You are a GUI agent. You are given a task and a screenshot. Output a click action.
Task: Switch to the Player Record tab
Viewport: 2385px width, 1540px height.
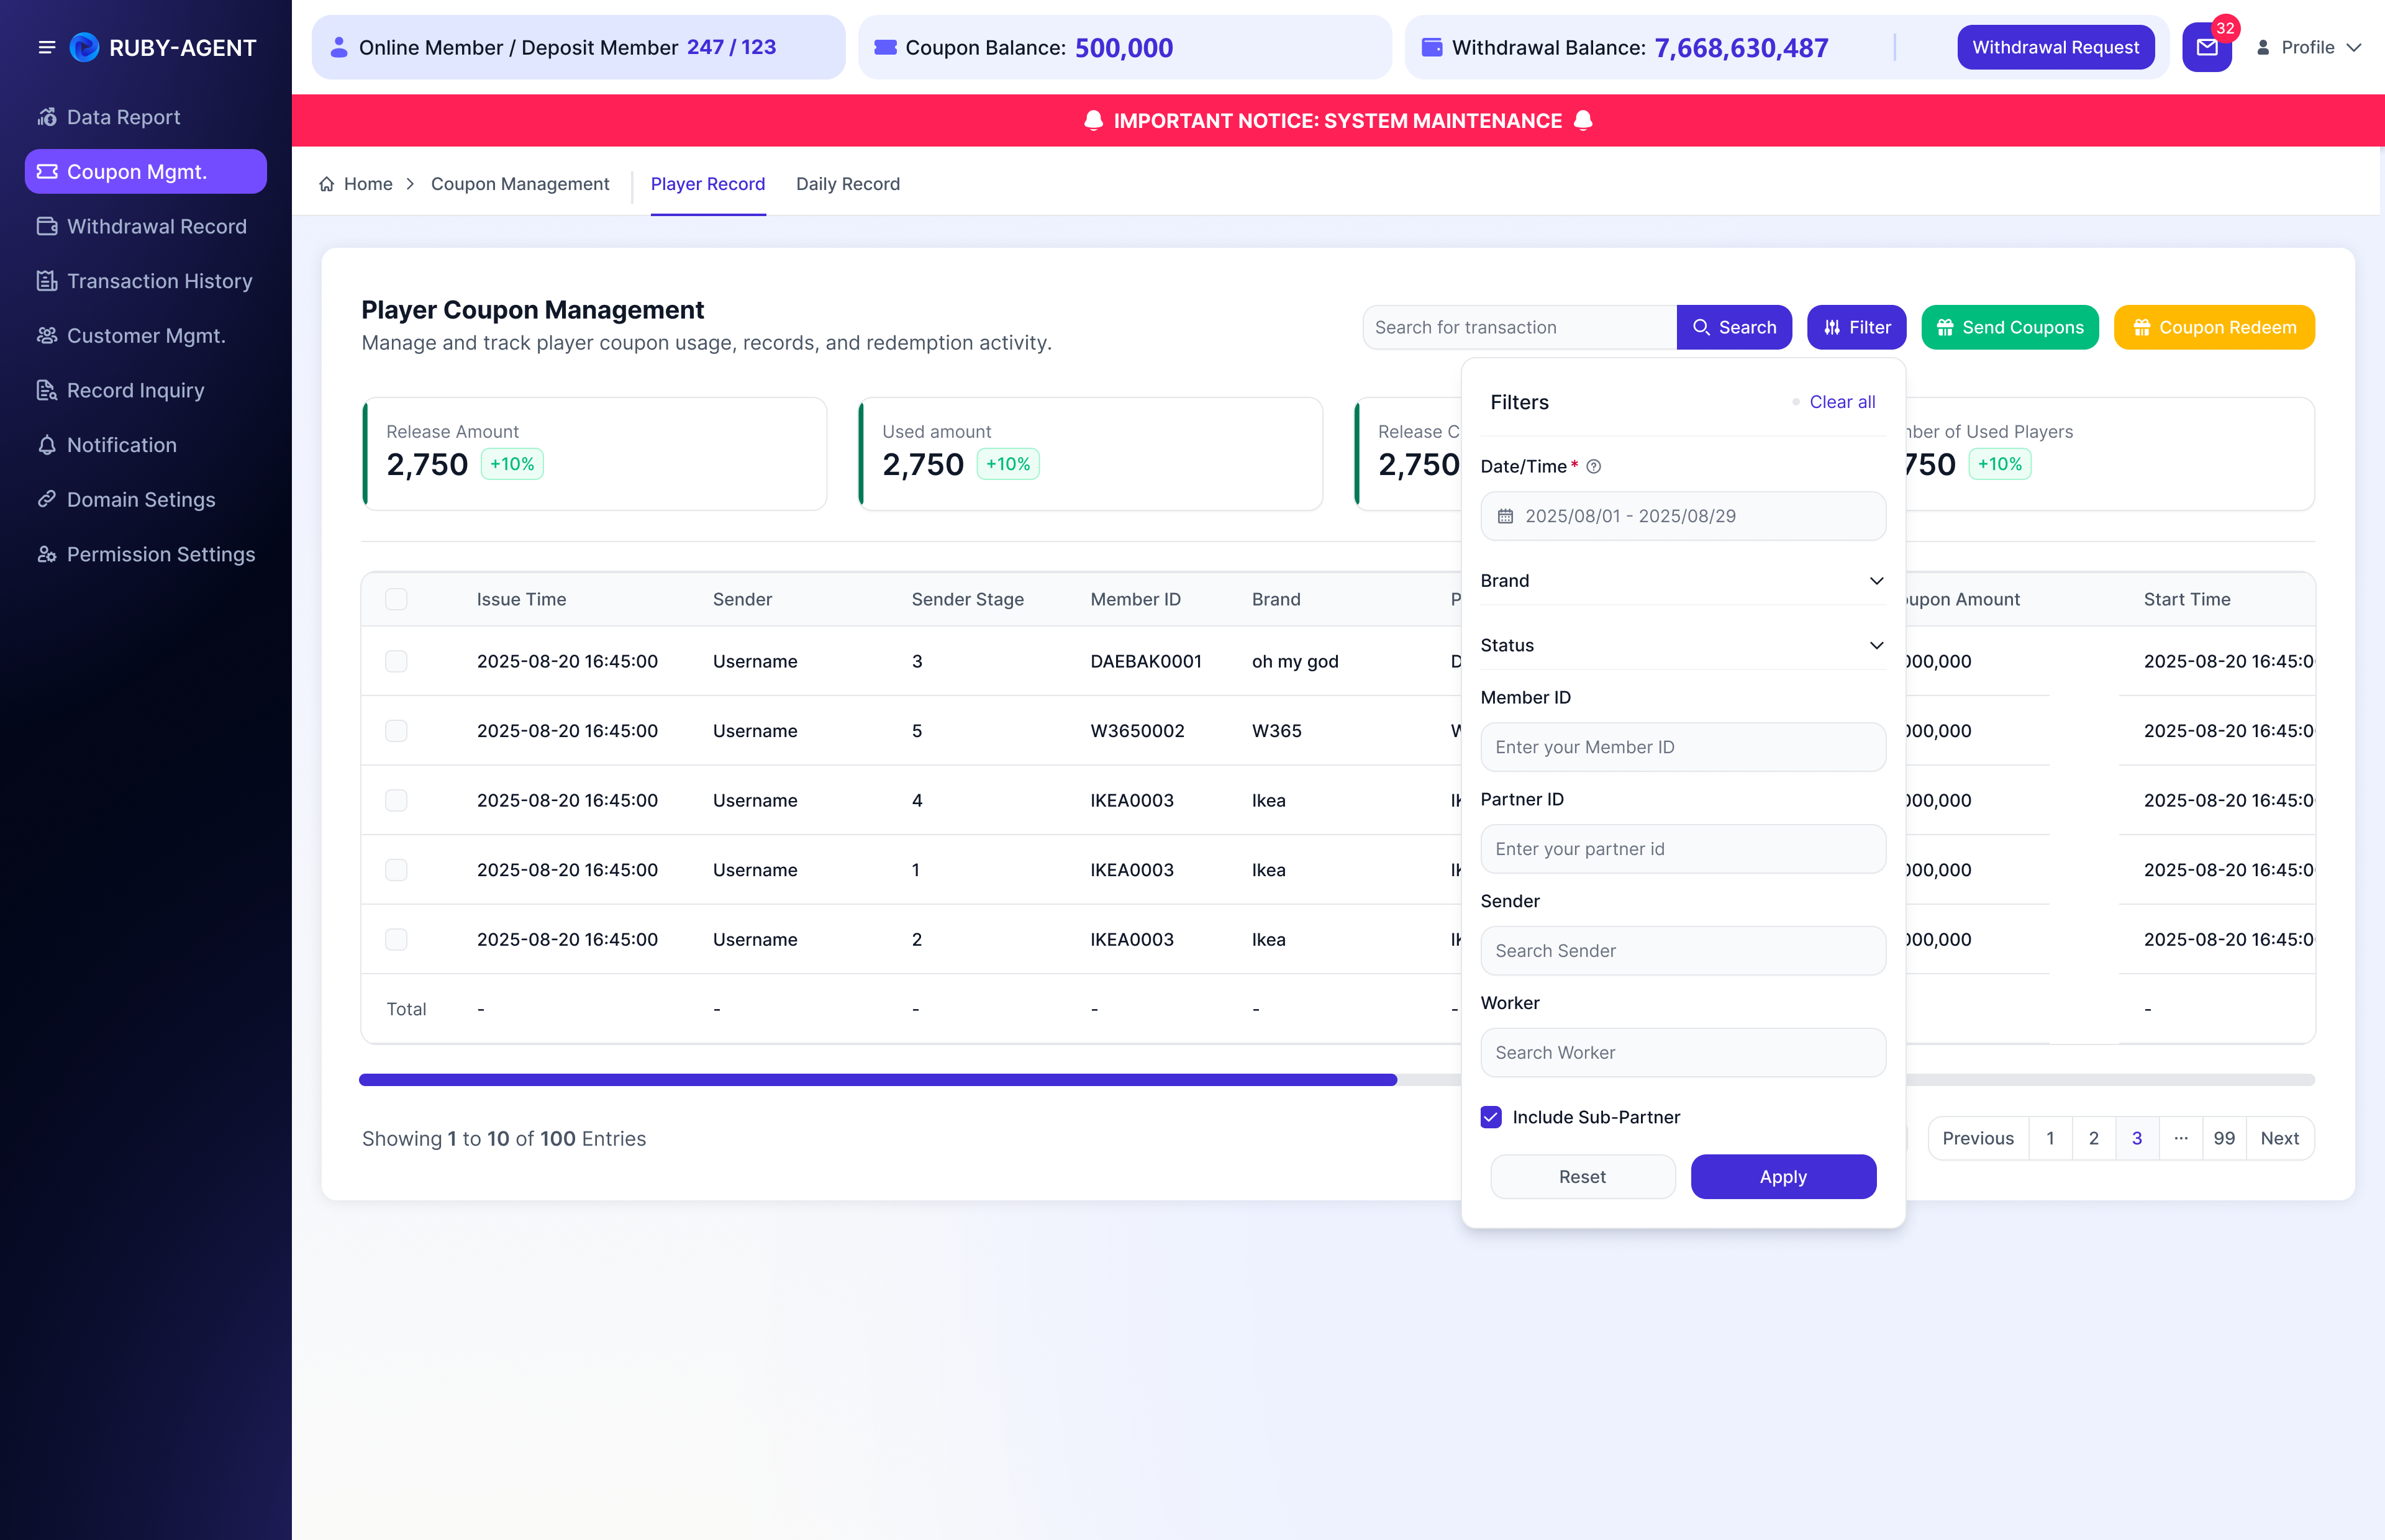pos(708,184)
